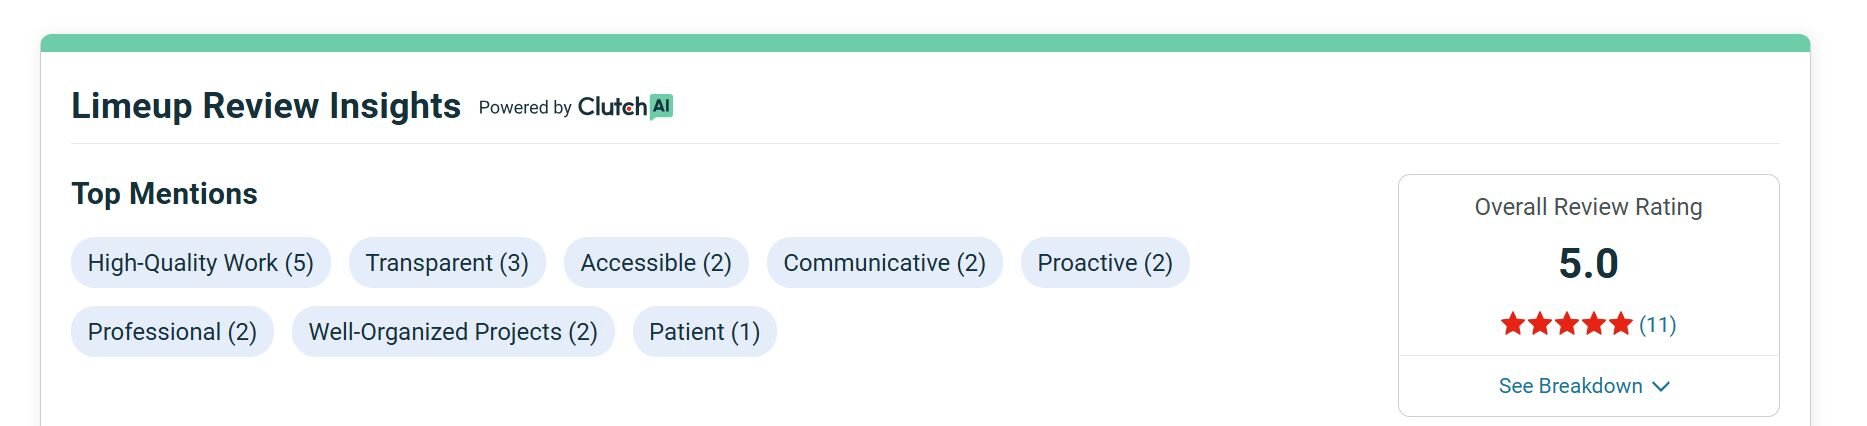This screenshot has width=1867, height=426.
Task: Click the Overall Review Rating label
Action: click(1587, 207)
